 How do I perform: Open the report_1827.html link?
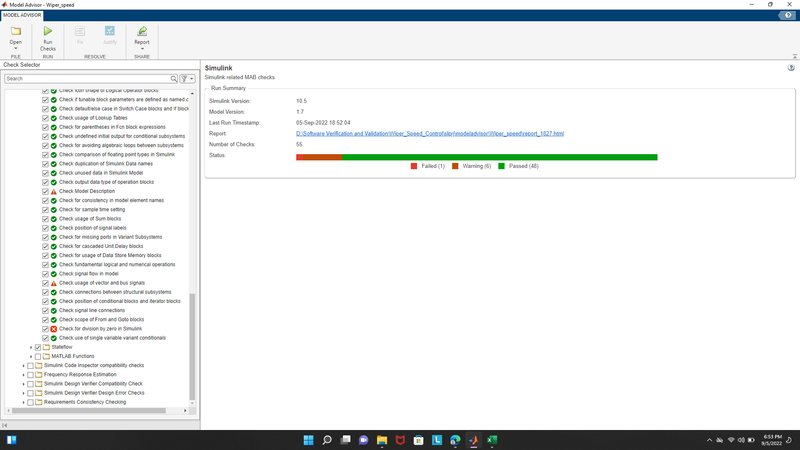tap(430, 134)
